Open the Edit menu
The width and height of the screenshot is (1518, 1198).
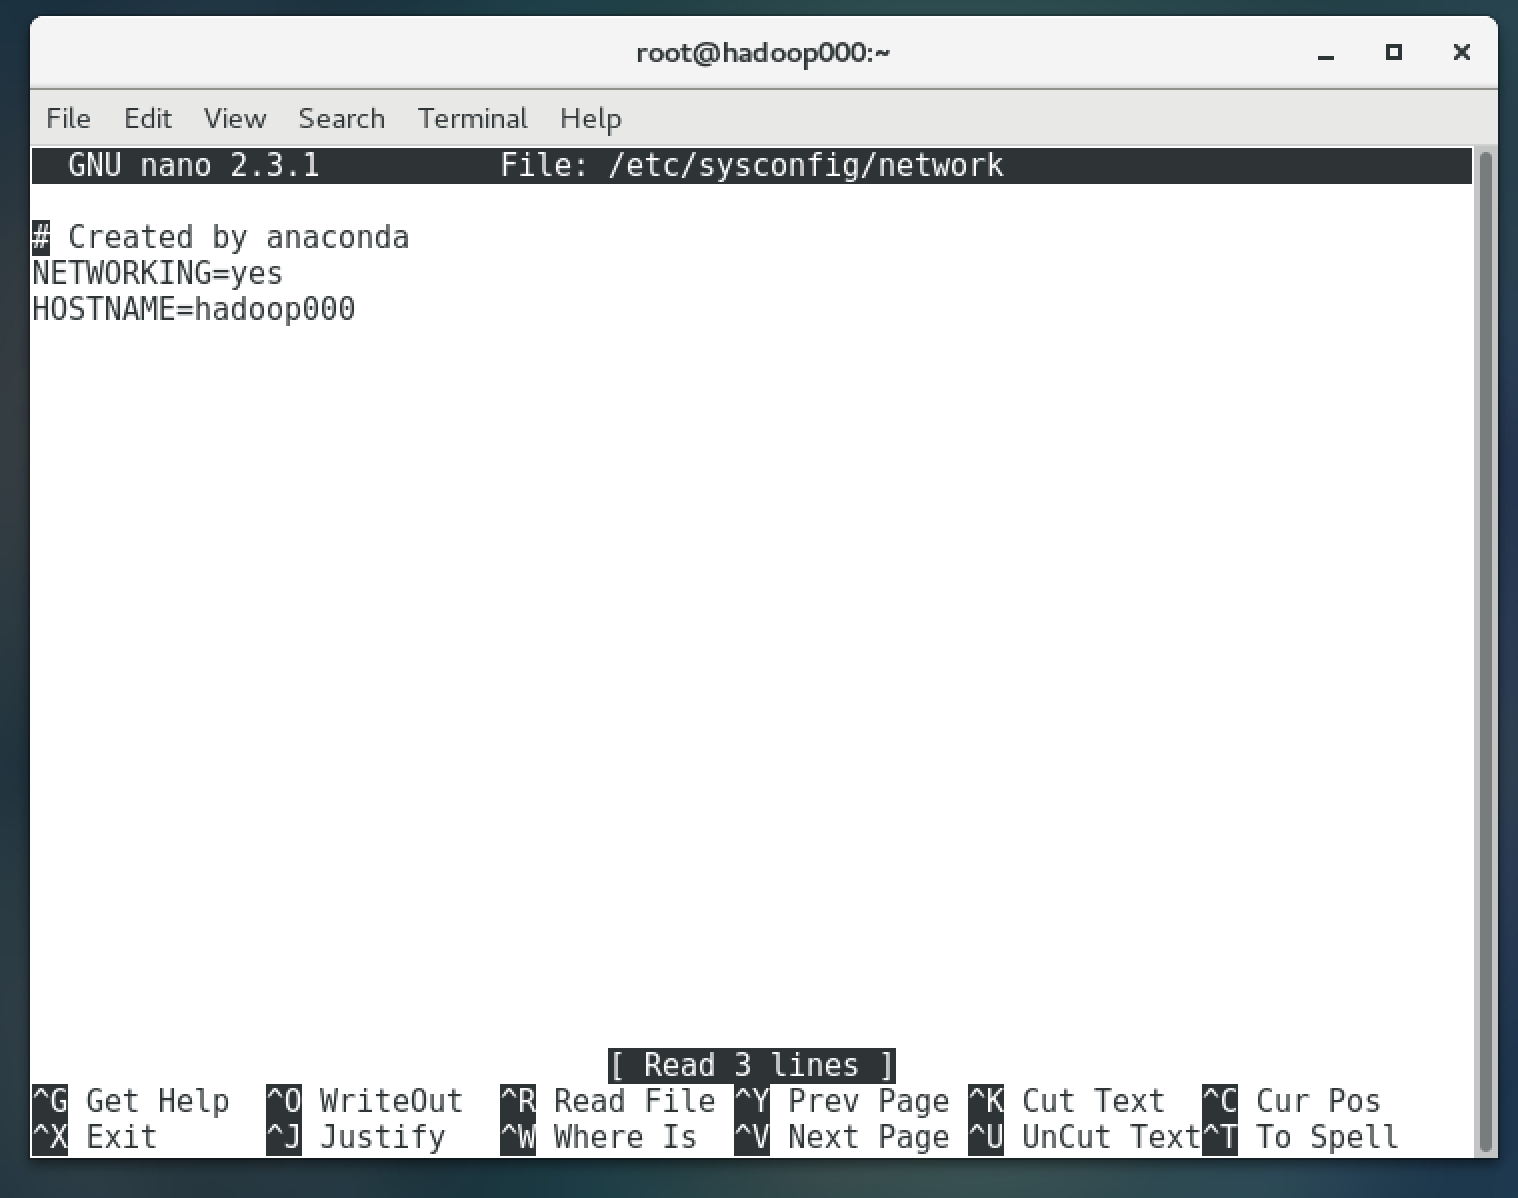pos(147,118)
